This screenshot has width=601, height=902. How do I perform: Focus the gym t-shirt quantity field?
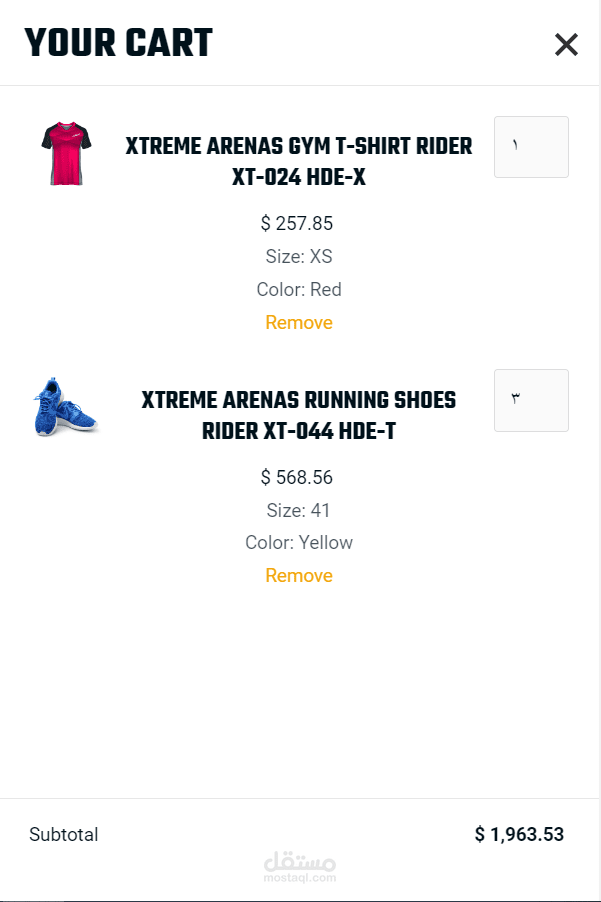(531, 147)
